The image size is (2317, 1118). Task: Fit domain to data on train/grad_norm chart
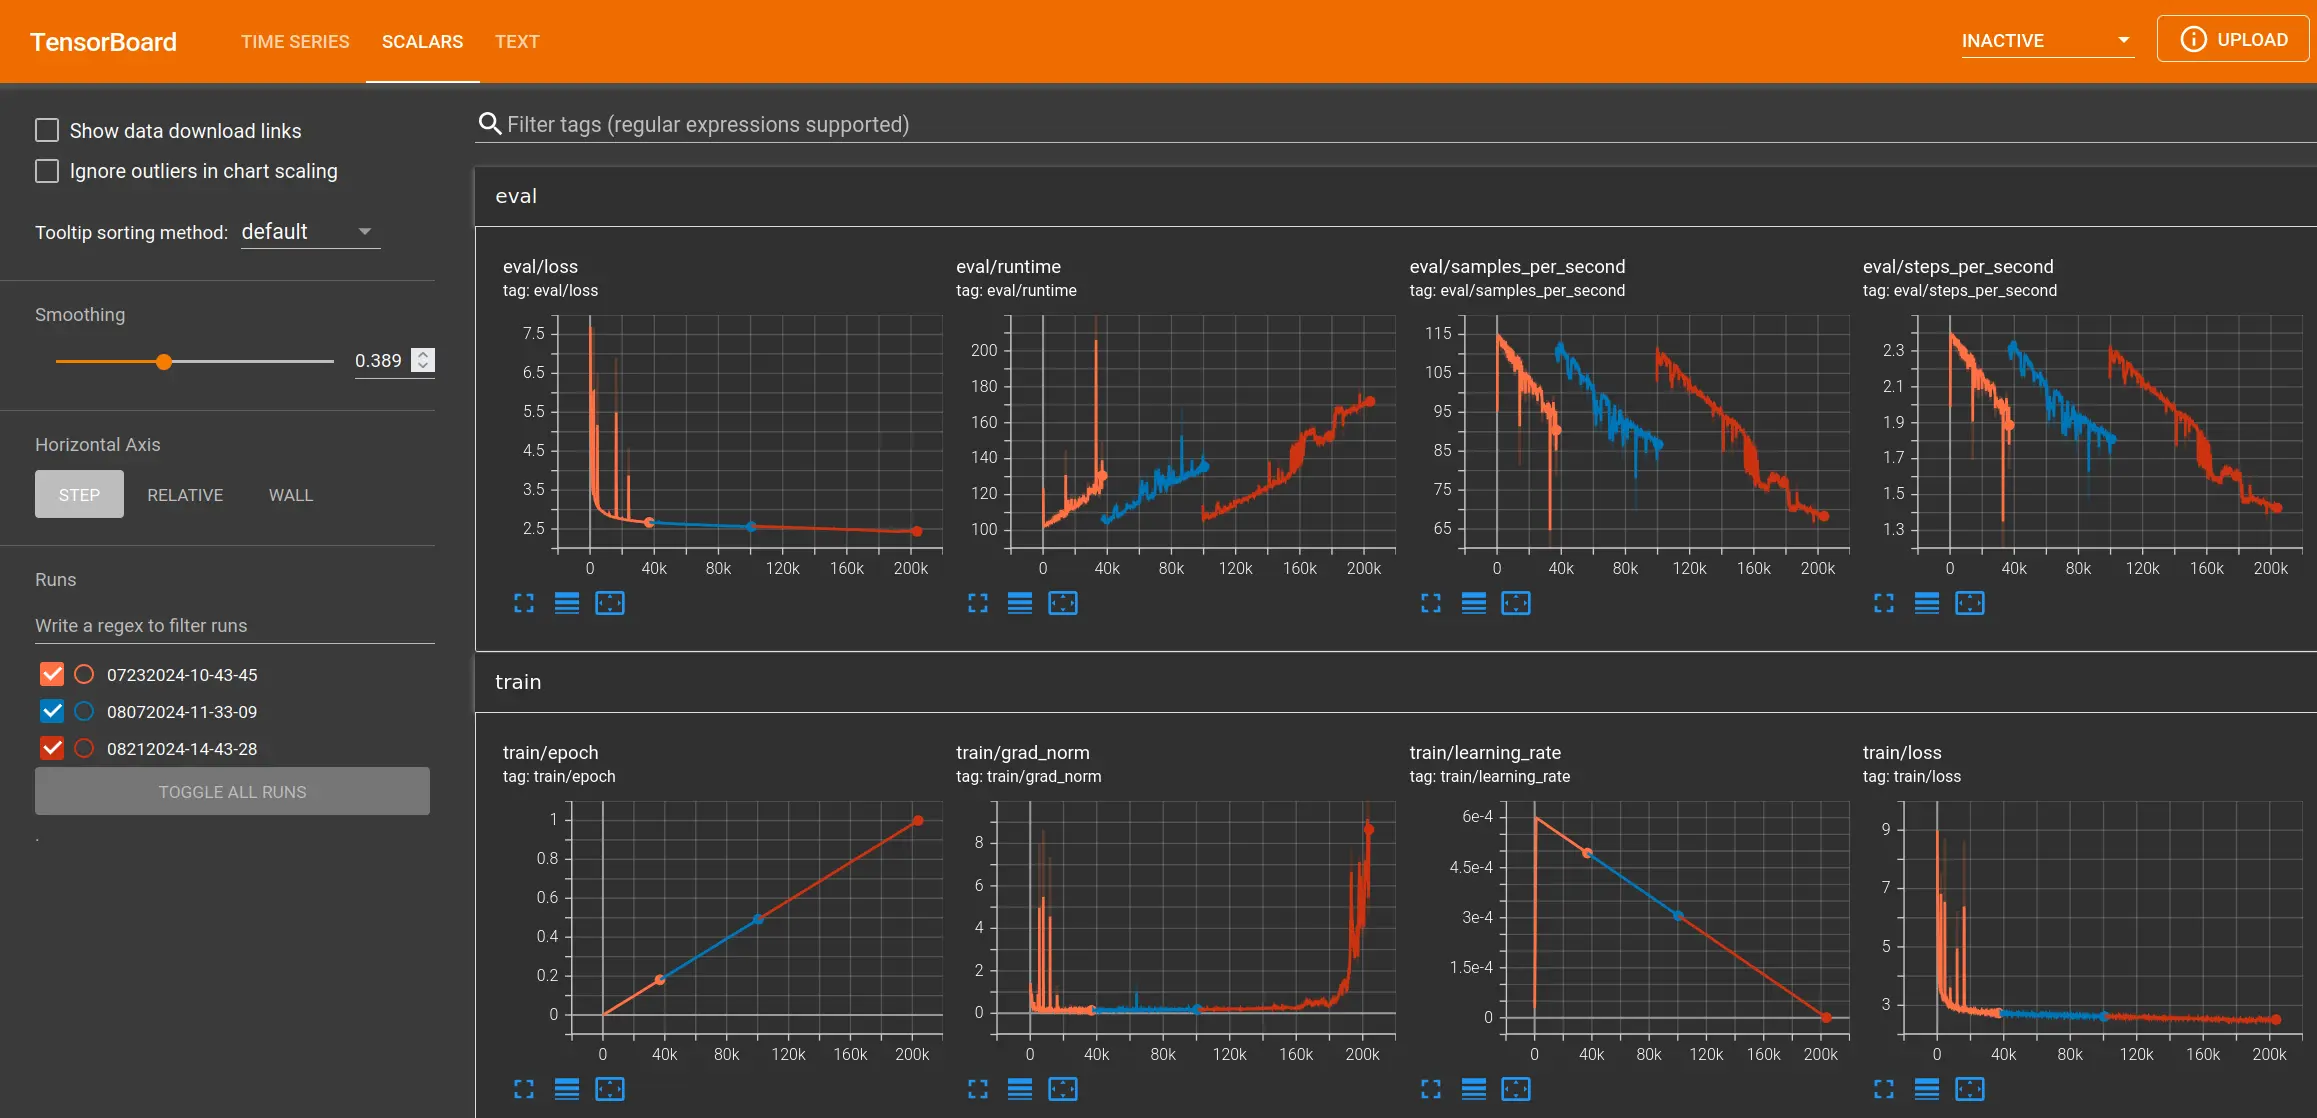click(x=1063, y=1089)
